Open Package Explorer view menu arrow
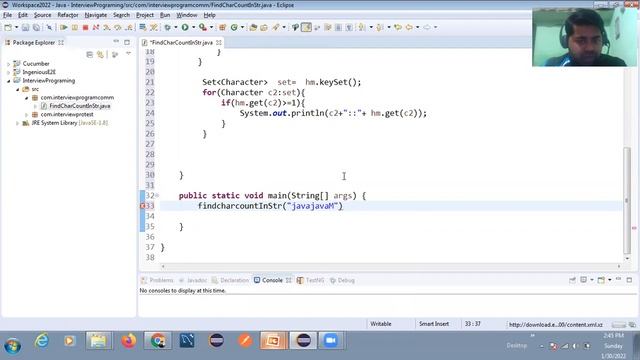The height and width of the screenshot is (360, 640). pos(128,53)
